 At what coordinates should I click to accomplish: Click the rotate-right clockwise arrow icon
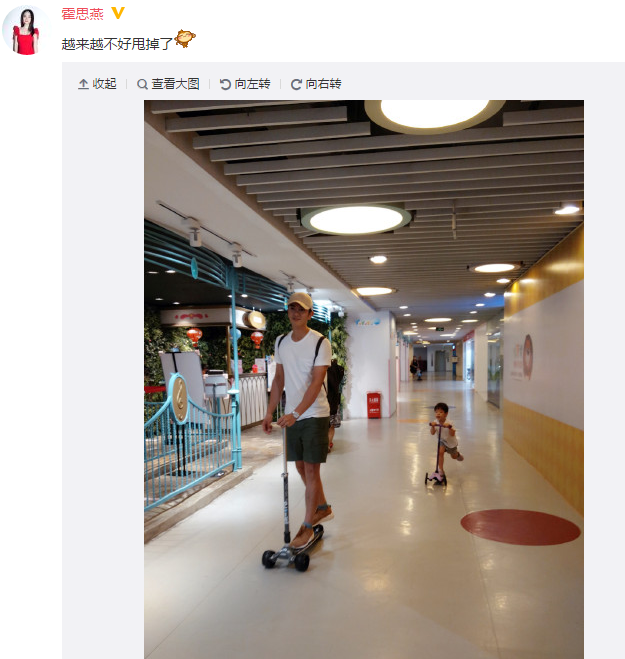pos(296,84)
